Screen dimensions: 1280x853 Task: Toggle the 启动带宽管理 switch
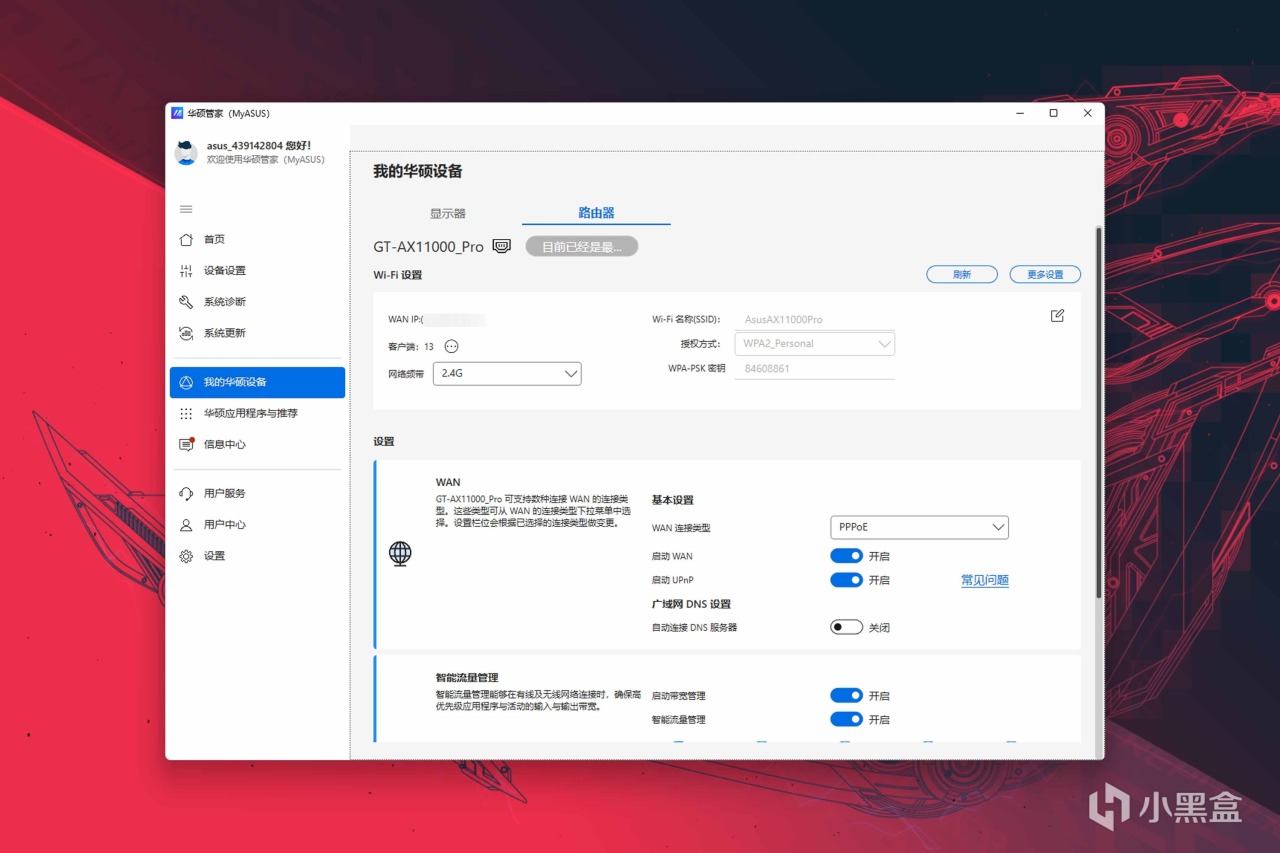(846, 695)
